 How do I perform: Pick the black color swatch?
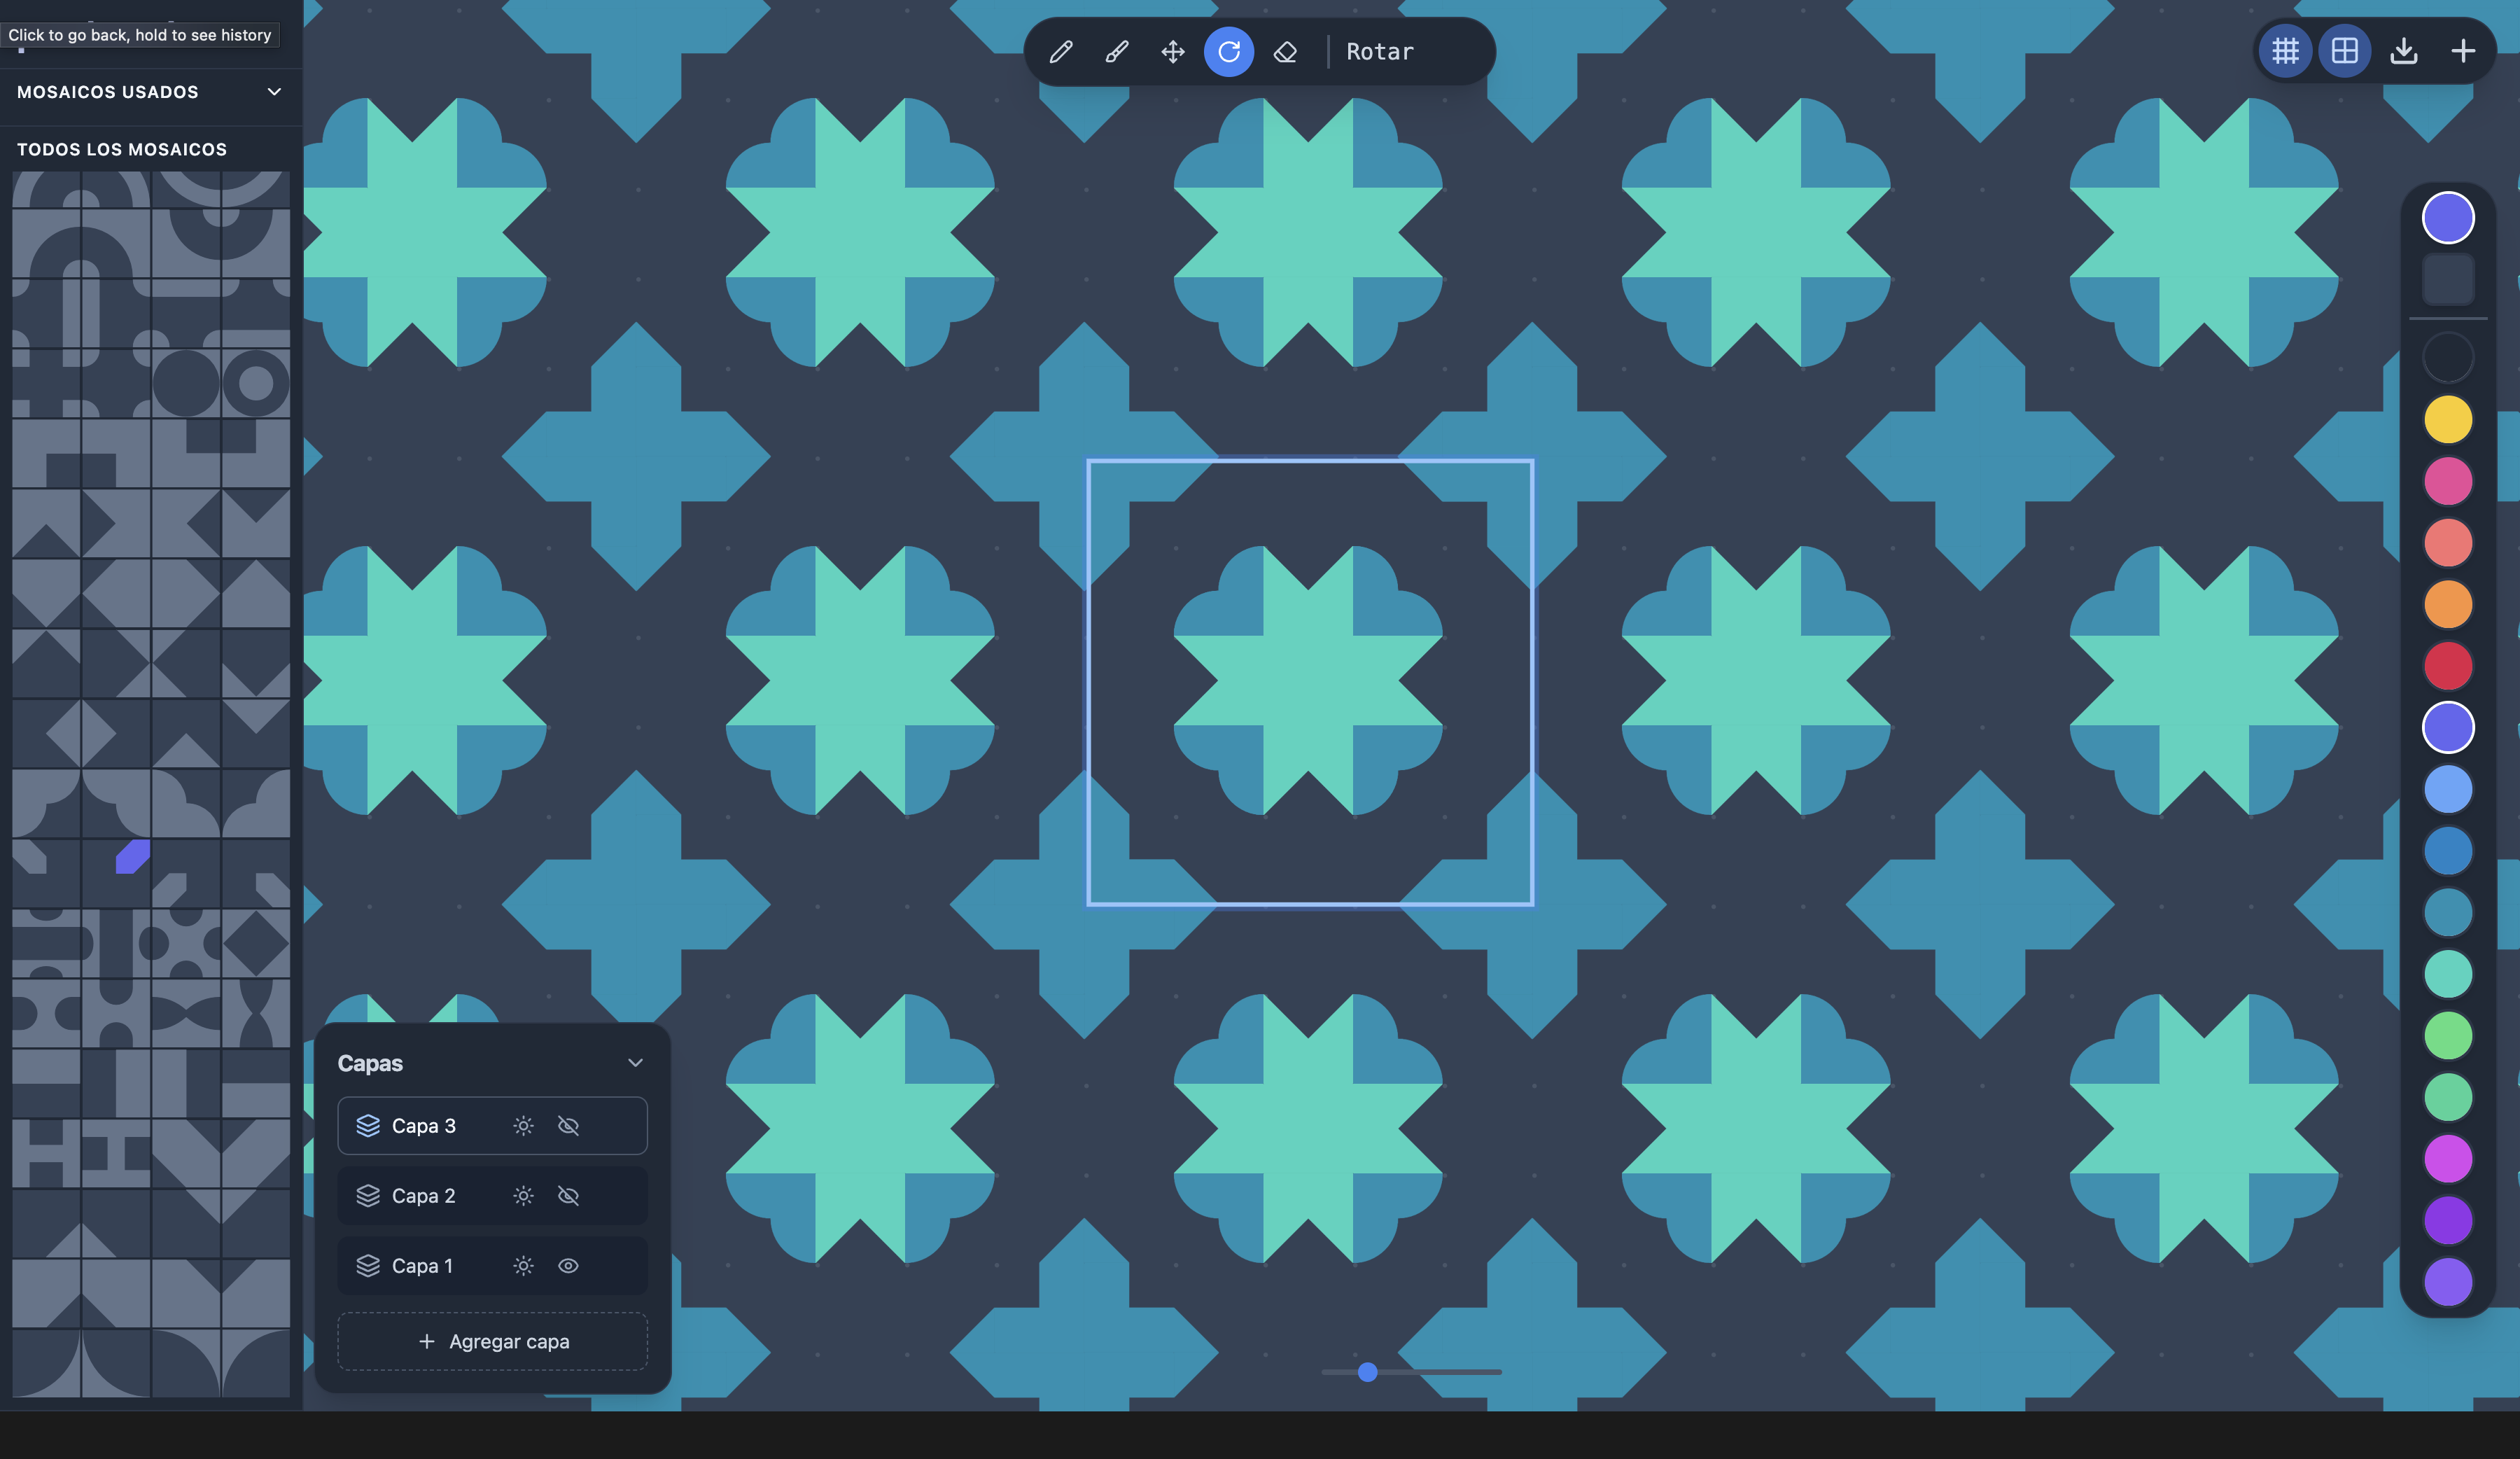tap(2448, 357)
